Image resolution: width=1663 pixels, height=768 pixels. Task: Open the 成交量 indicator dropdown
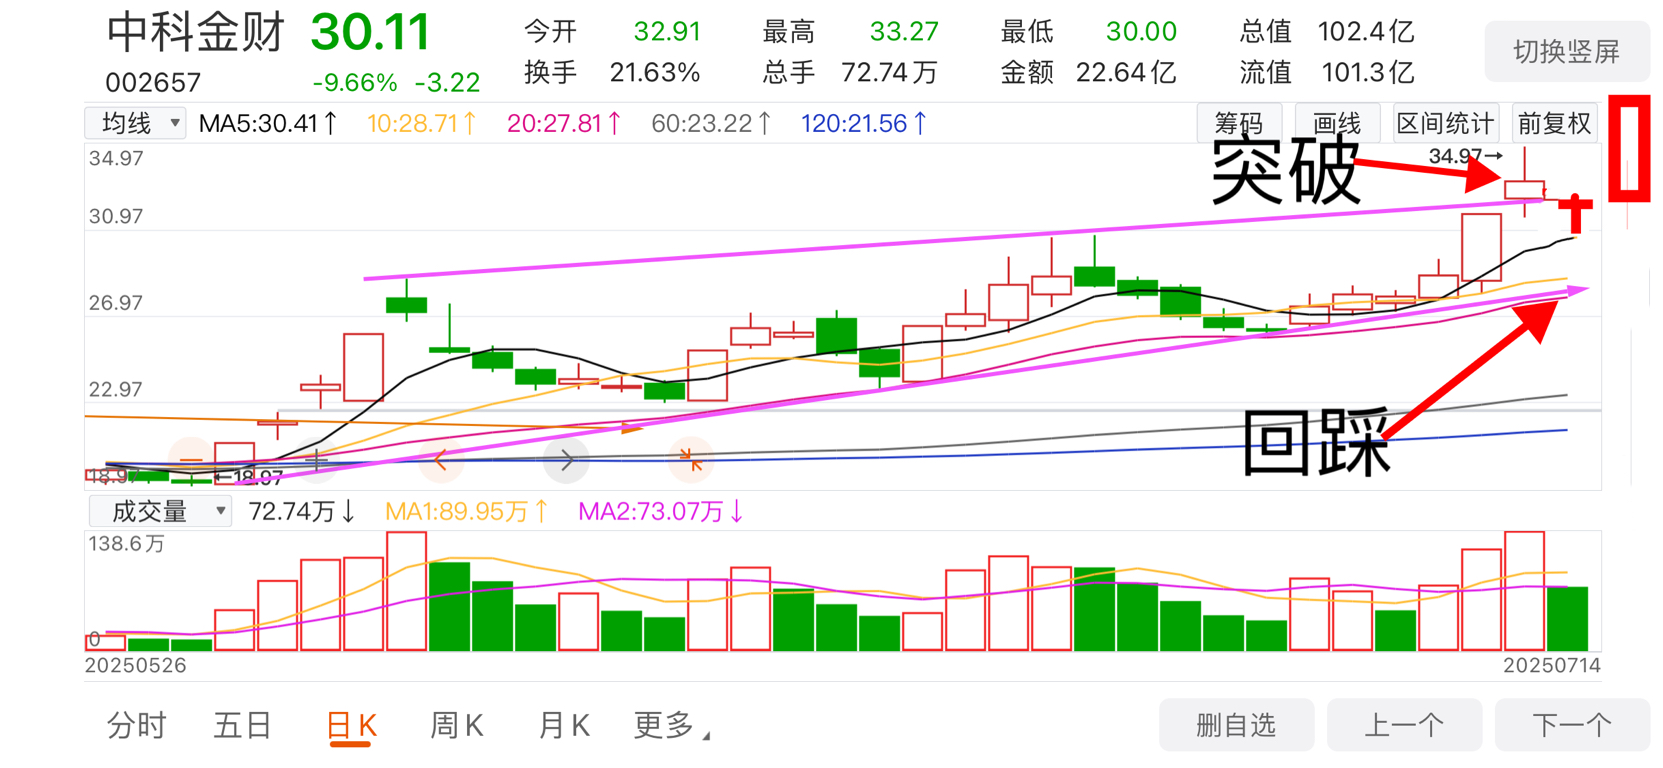[160, 511]
